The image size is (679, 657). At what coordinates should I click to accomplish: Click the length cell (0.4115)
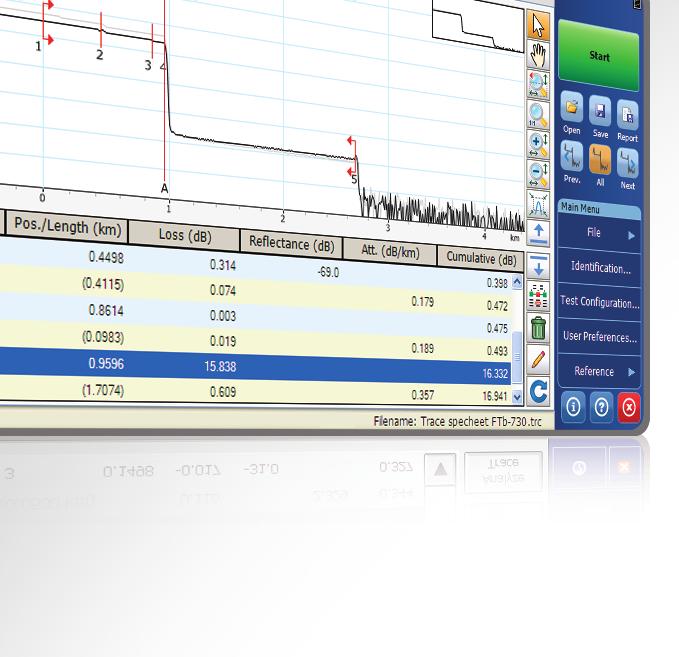pyautogui.click(x=103, y=284)
